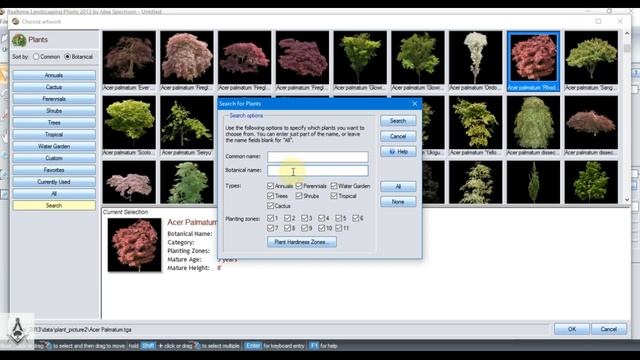The image size is (640, 360).
Task: Close the Search for Plants dialog
Action: tap(415, 104)
